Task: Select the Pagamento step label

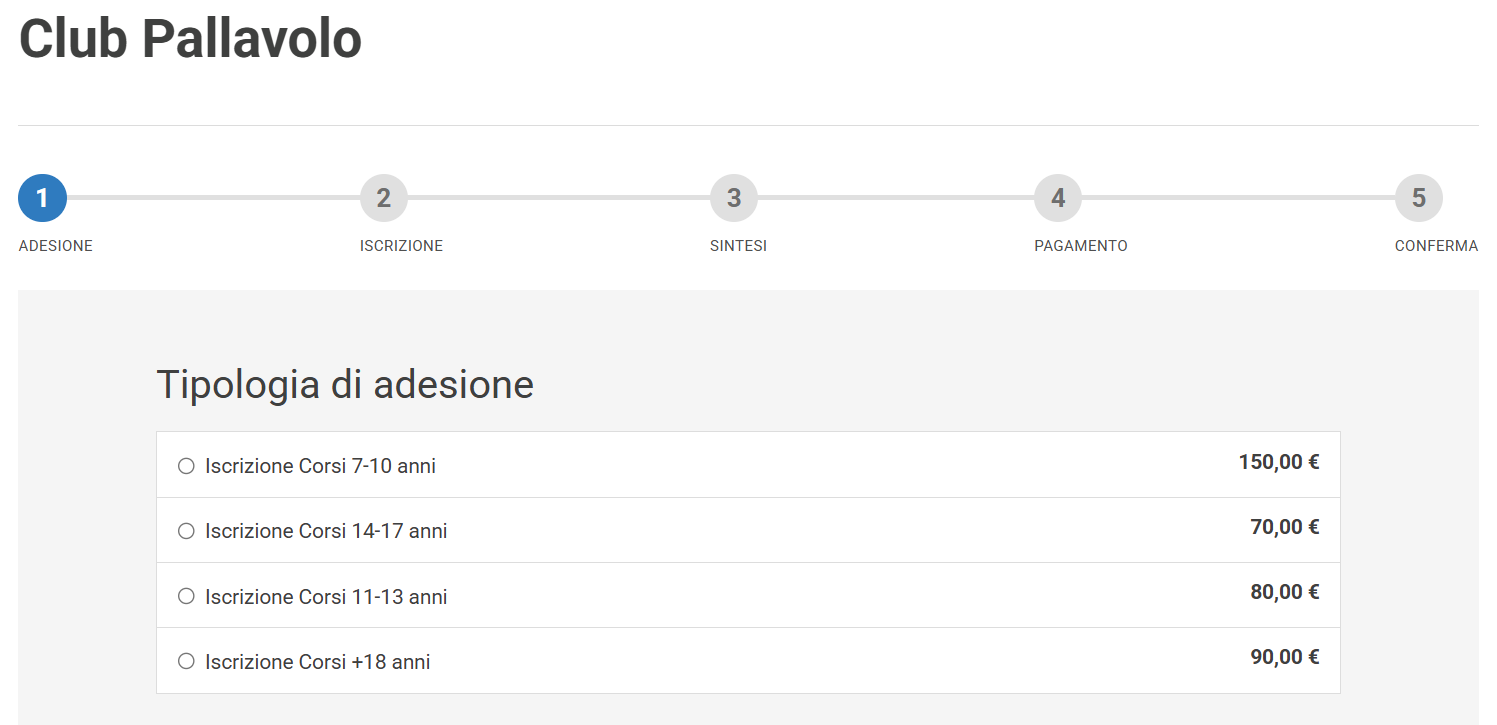Action: coord(1080,246)
